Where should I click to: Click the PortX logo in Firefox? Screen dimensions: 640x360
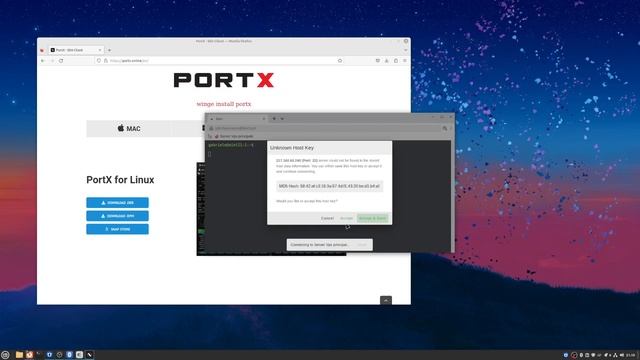tap(224, 80)
